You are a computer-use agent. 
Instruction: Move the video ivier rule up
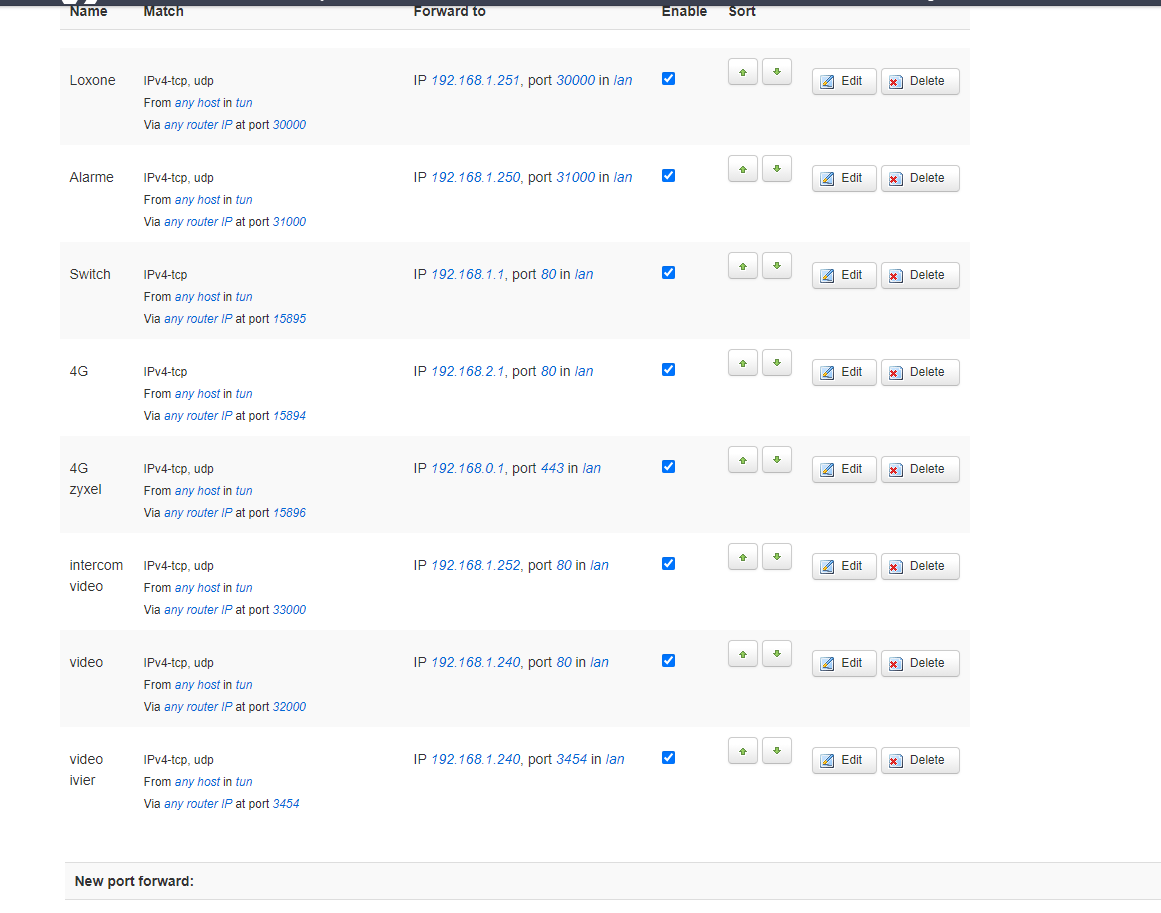742,751
